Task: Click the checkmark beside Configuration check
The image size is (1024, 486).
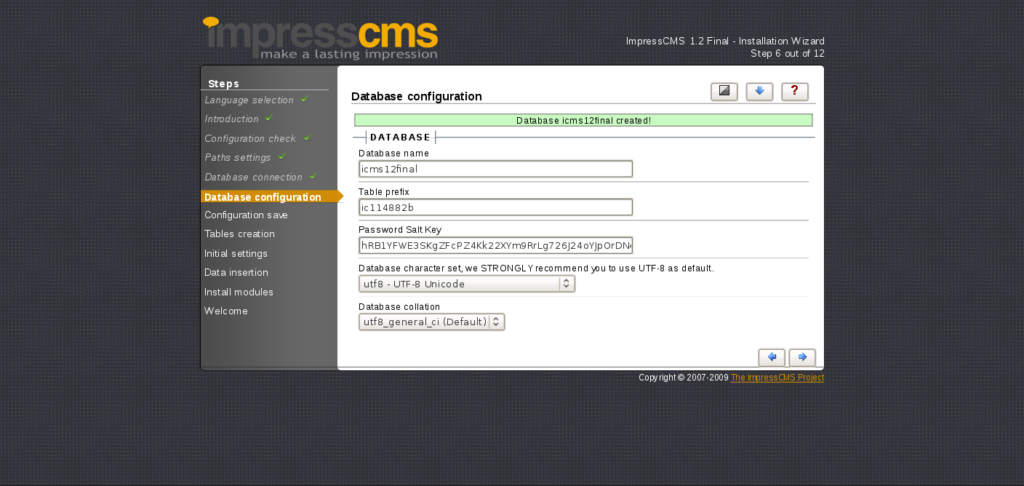Action: [x=308, y=138]
